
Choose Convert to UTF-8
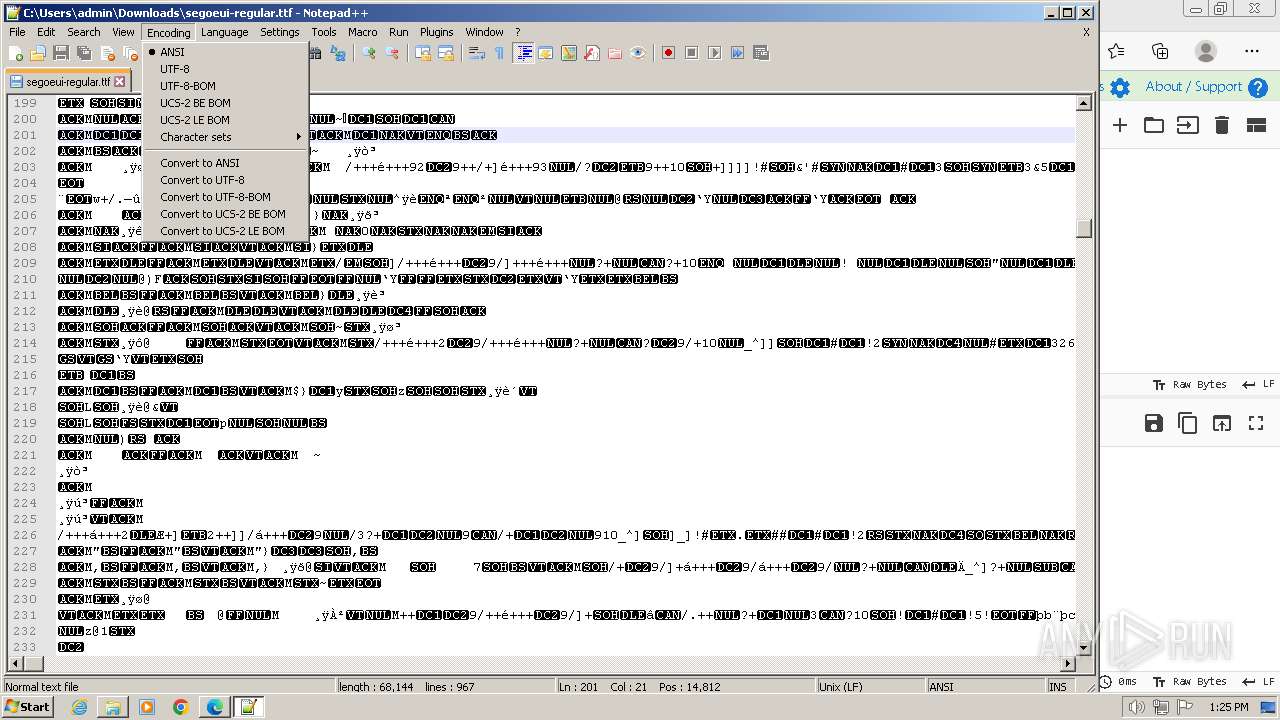click(225, 180)
